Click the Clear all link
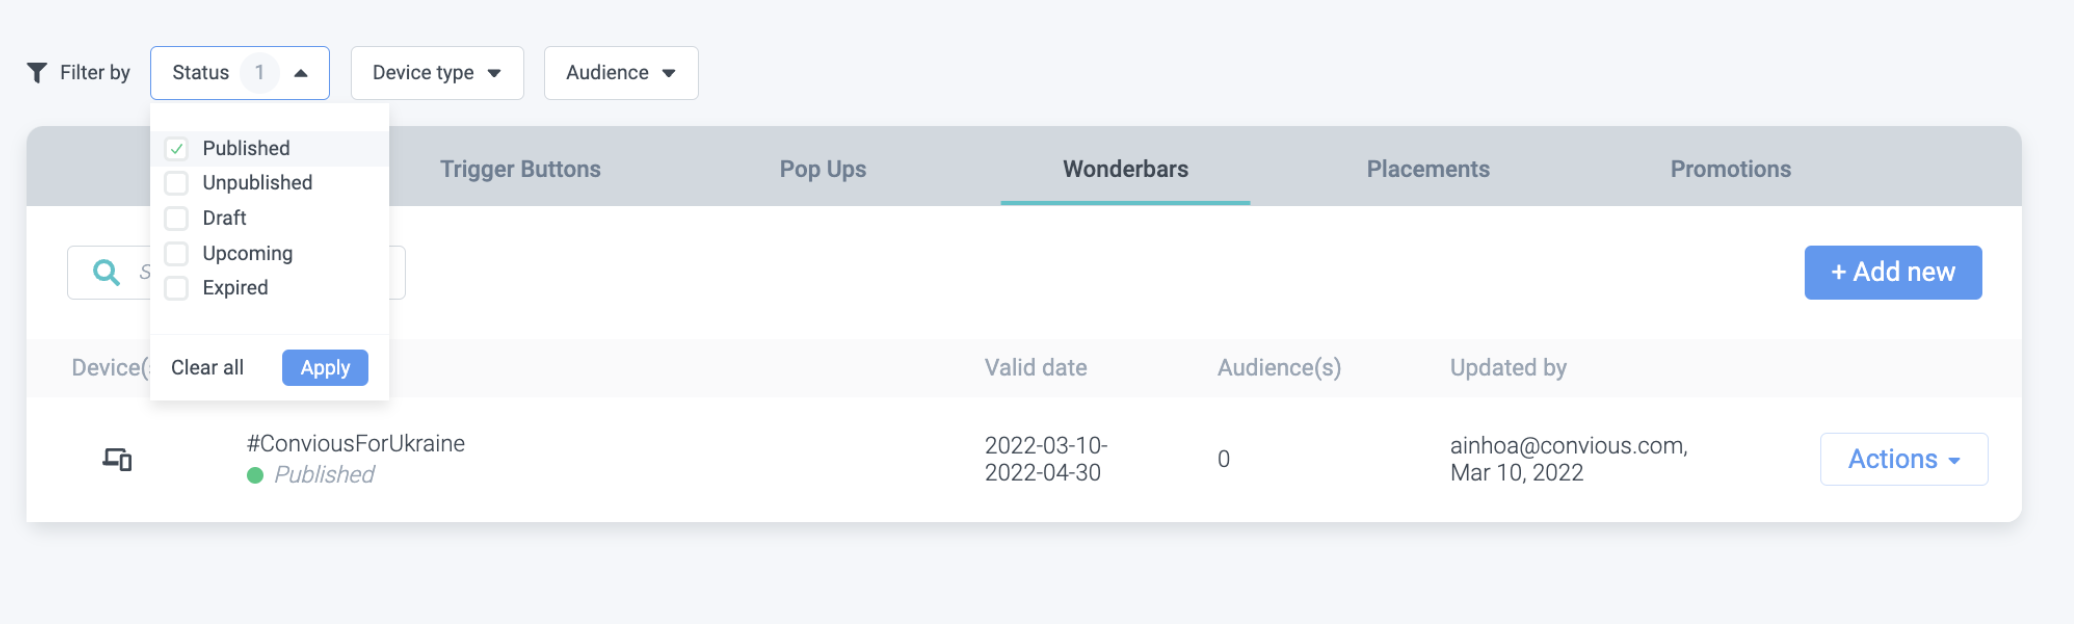2074x624 pixels. tap(207, 368)
